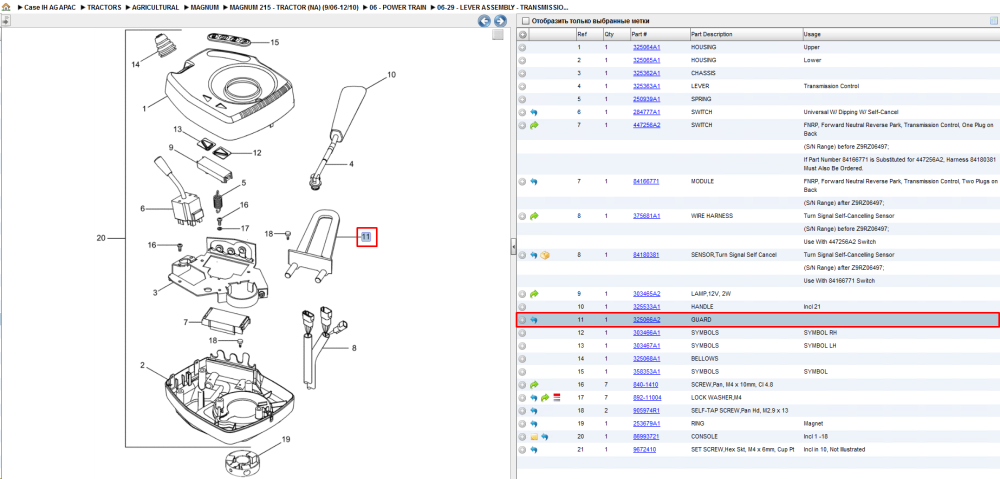Open part number link 250939A1 for SPRING
Screen dimensions: 1000x479
click(646, 99)
